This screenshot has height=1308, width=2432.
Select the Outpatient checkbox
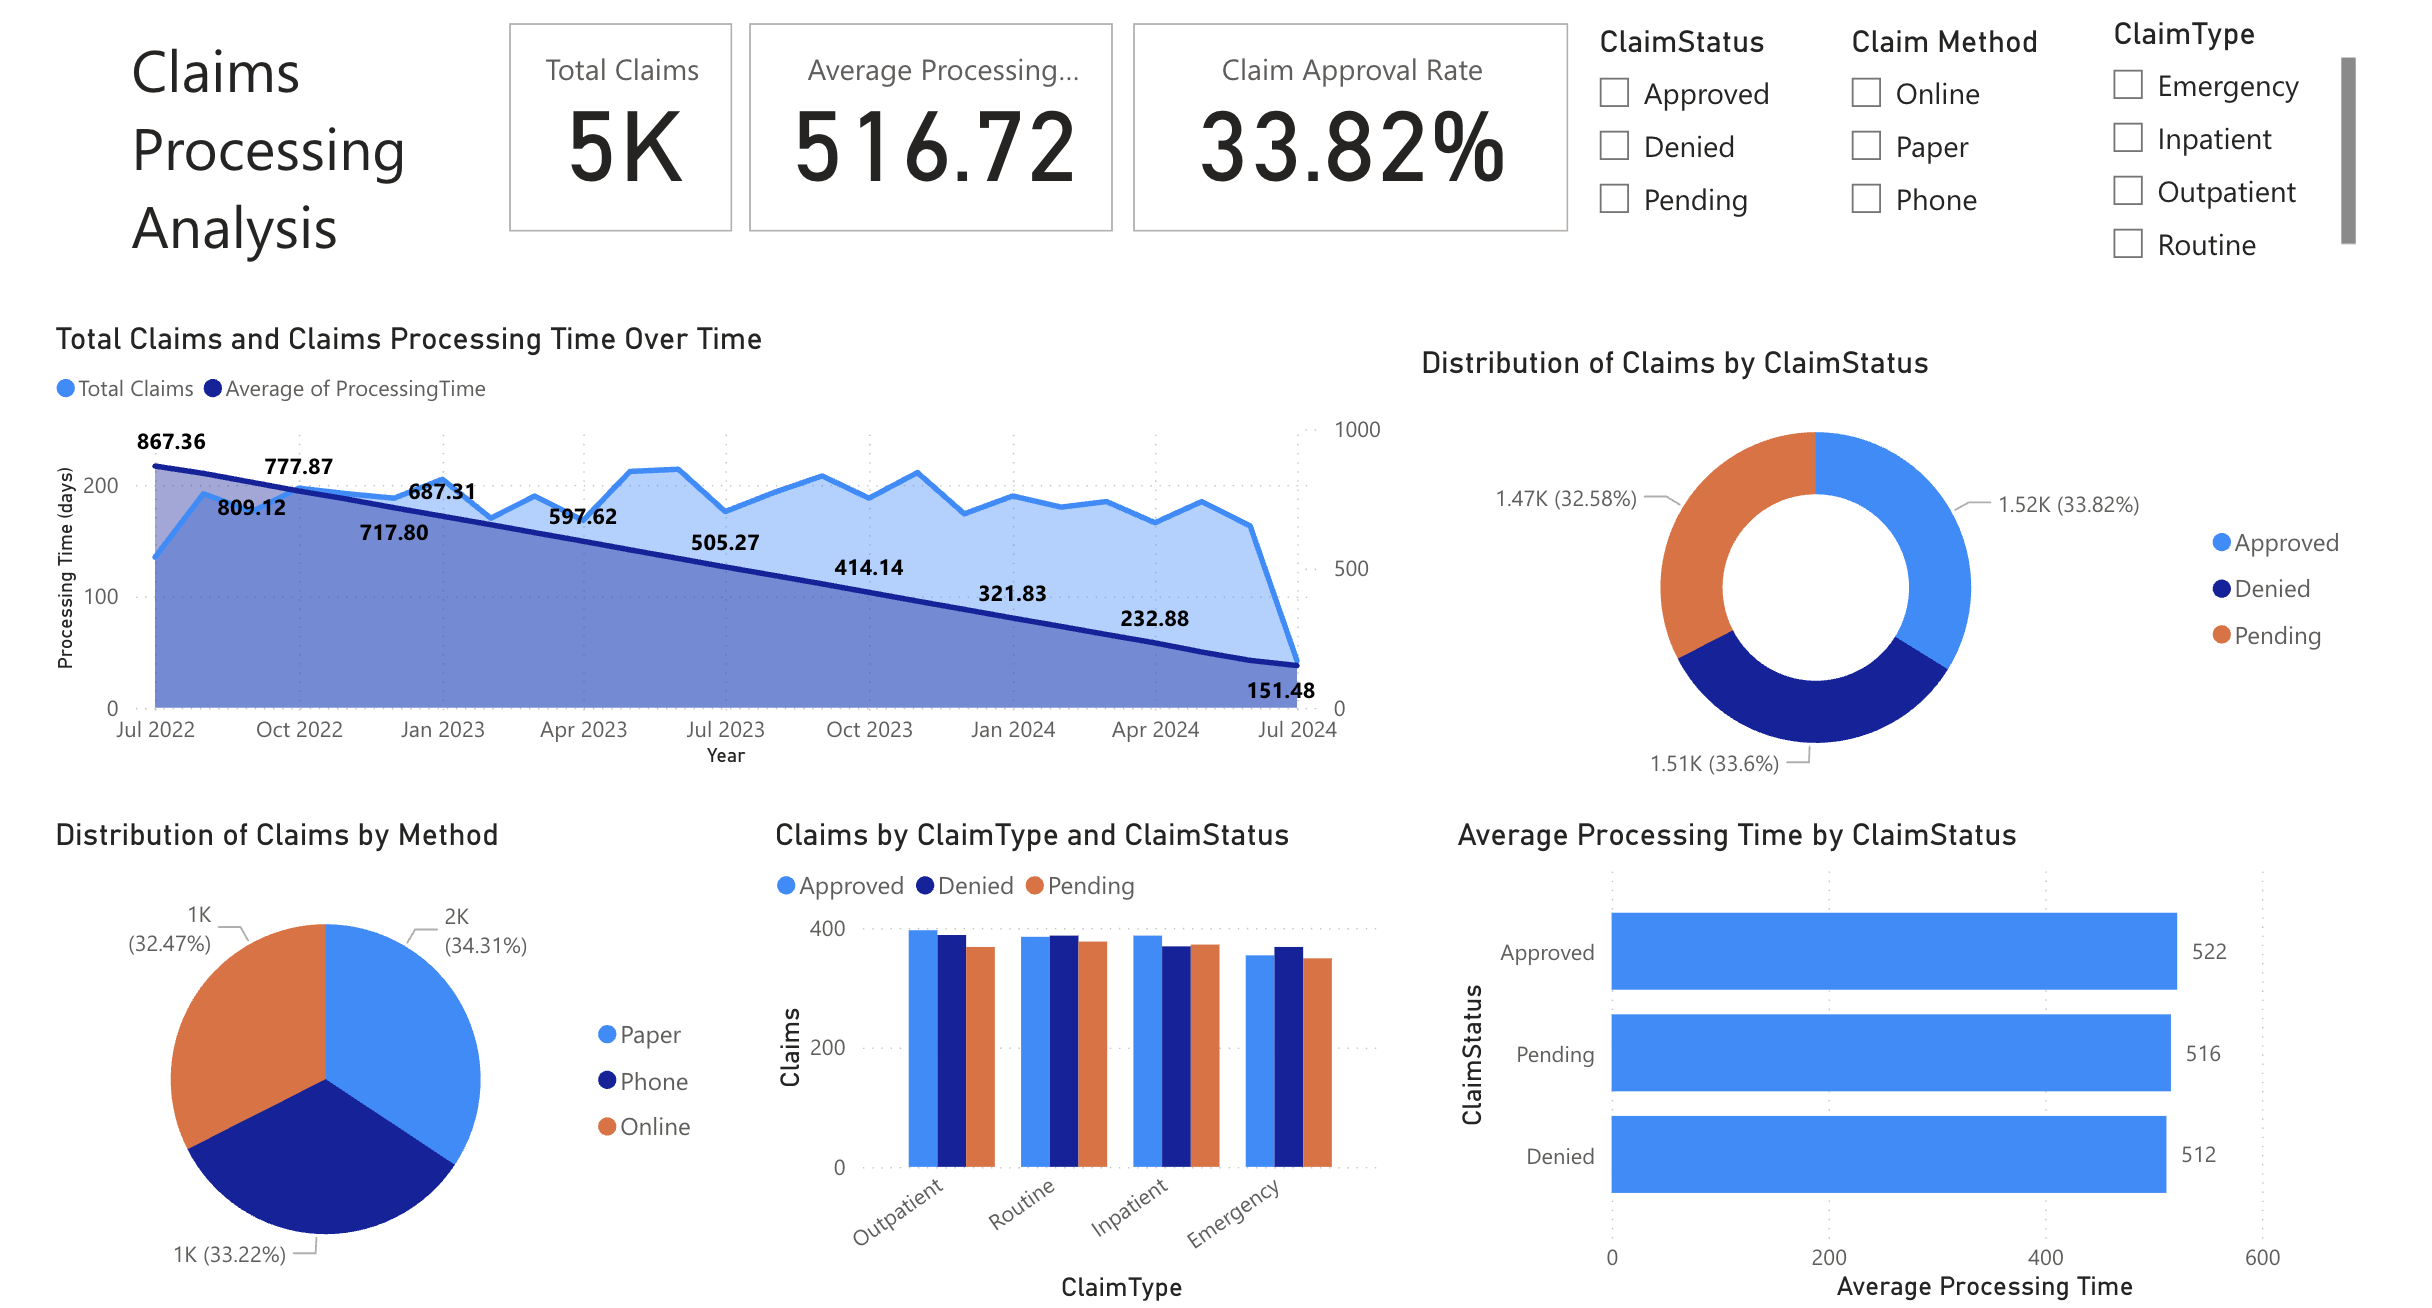2126,192
